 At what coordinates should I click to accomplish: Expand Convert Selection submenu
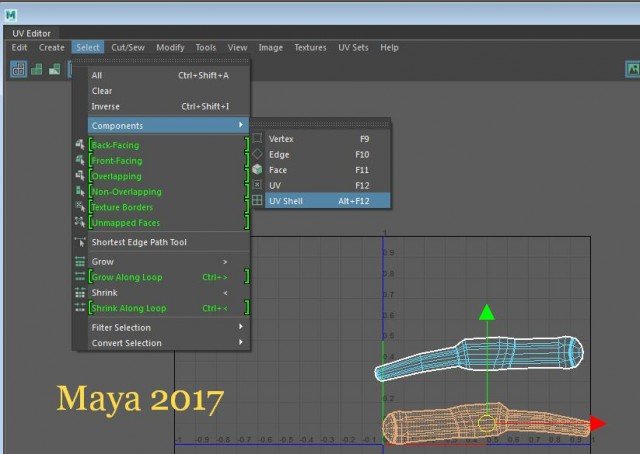(x=168, y=343)
